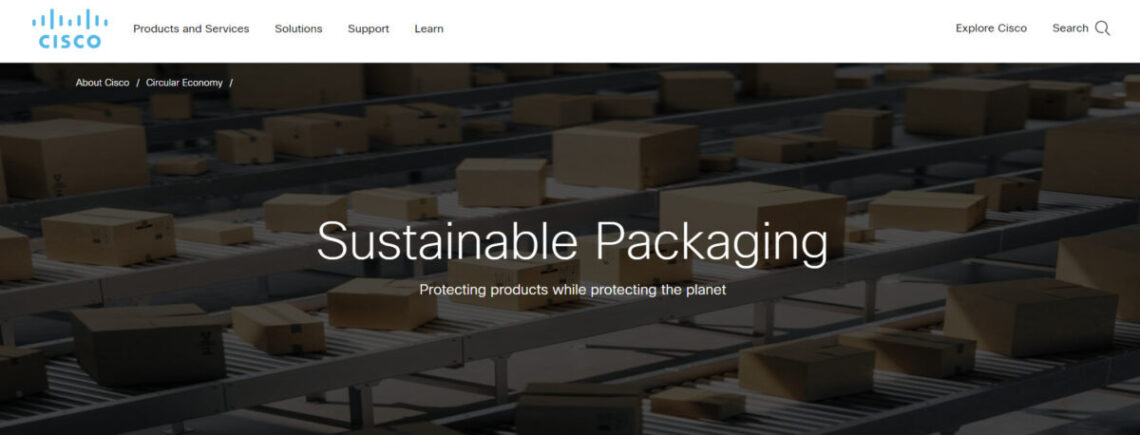Open the Solutions menu
Viewport: 1140px width, 435px height.
(298, 29)
